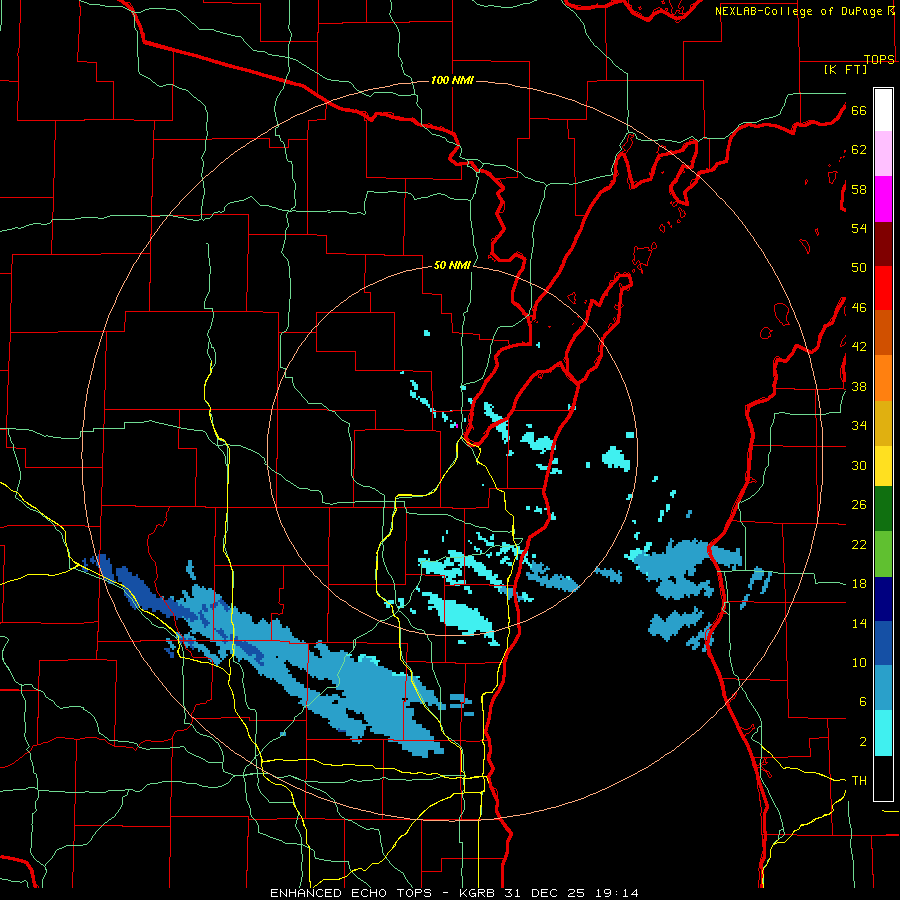900x900 pixels.
Task: Click the '[K FT]' units label
Action: coord(845,69)
